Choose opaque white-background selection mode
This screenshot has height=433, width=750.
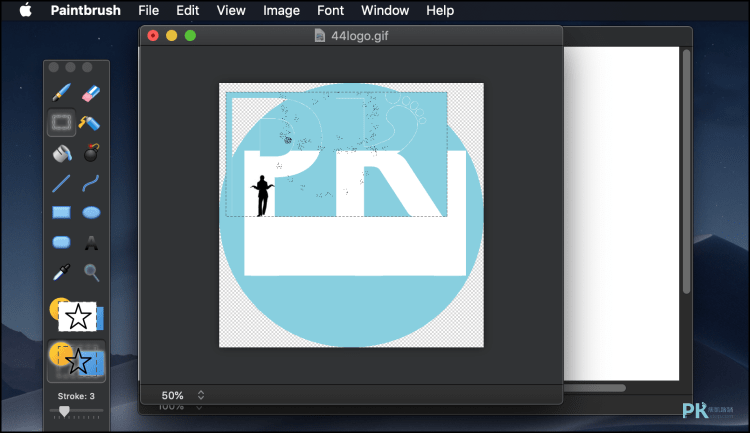[77, 314]
